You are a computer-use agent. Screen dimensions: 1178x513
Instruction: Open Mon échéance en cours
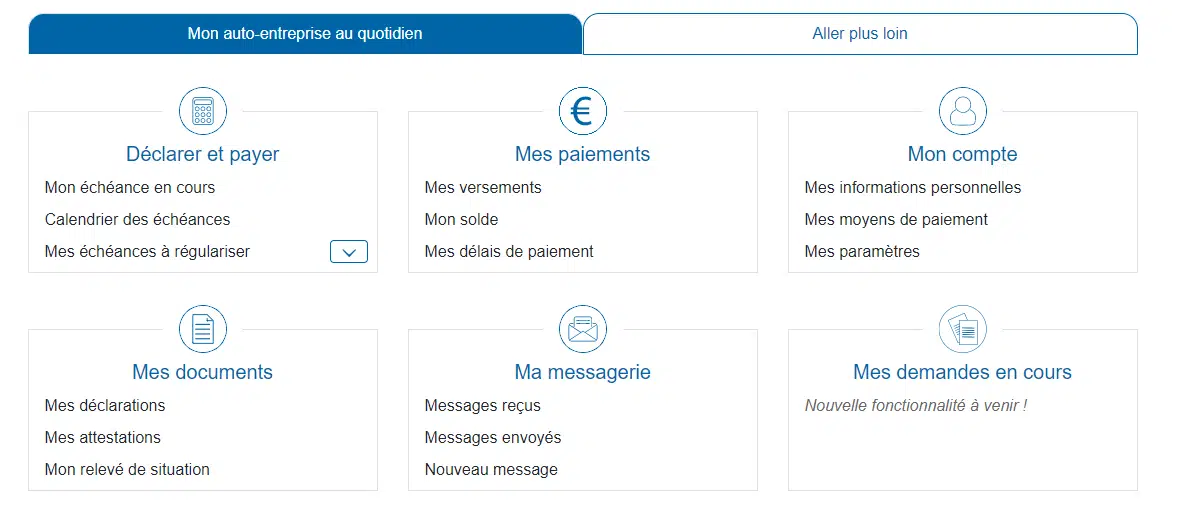[x=130, y=187]
